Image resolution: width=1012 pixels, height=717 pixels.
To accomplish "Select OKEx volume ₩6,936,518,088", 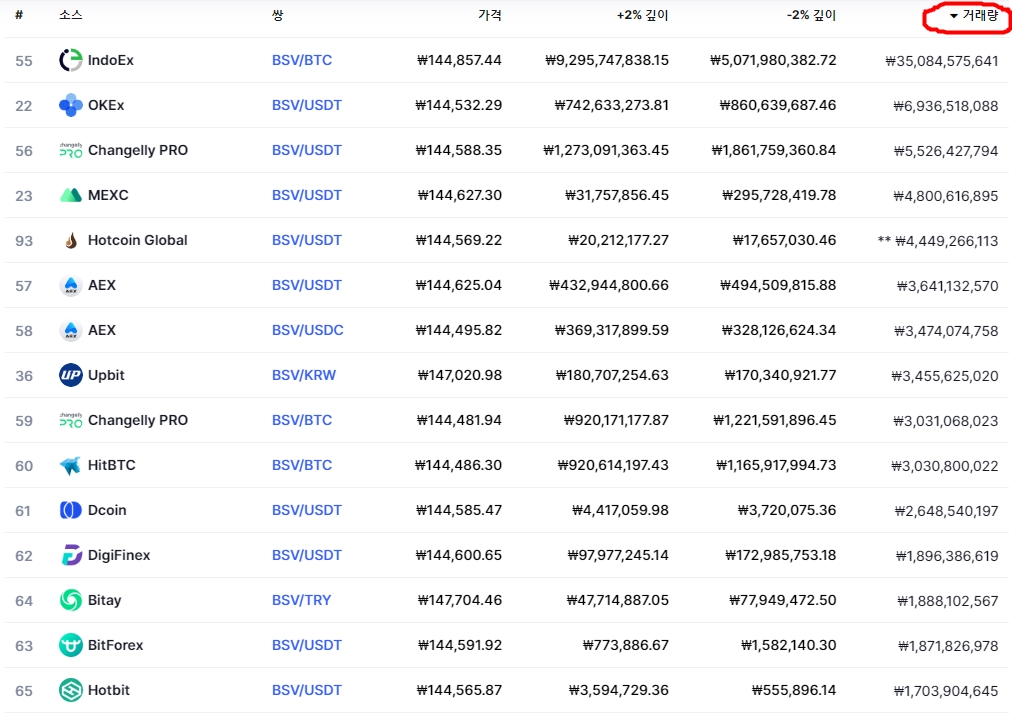I will click(x=946, y=106).
